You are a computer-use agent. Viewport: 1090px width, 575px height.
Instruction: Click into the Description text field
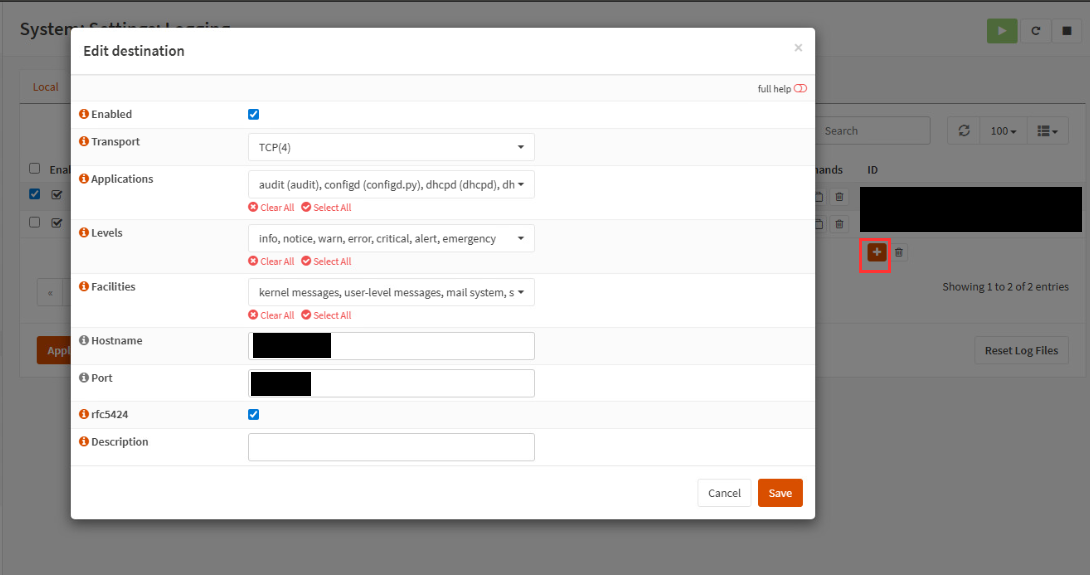point(391,447)
